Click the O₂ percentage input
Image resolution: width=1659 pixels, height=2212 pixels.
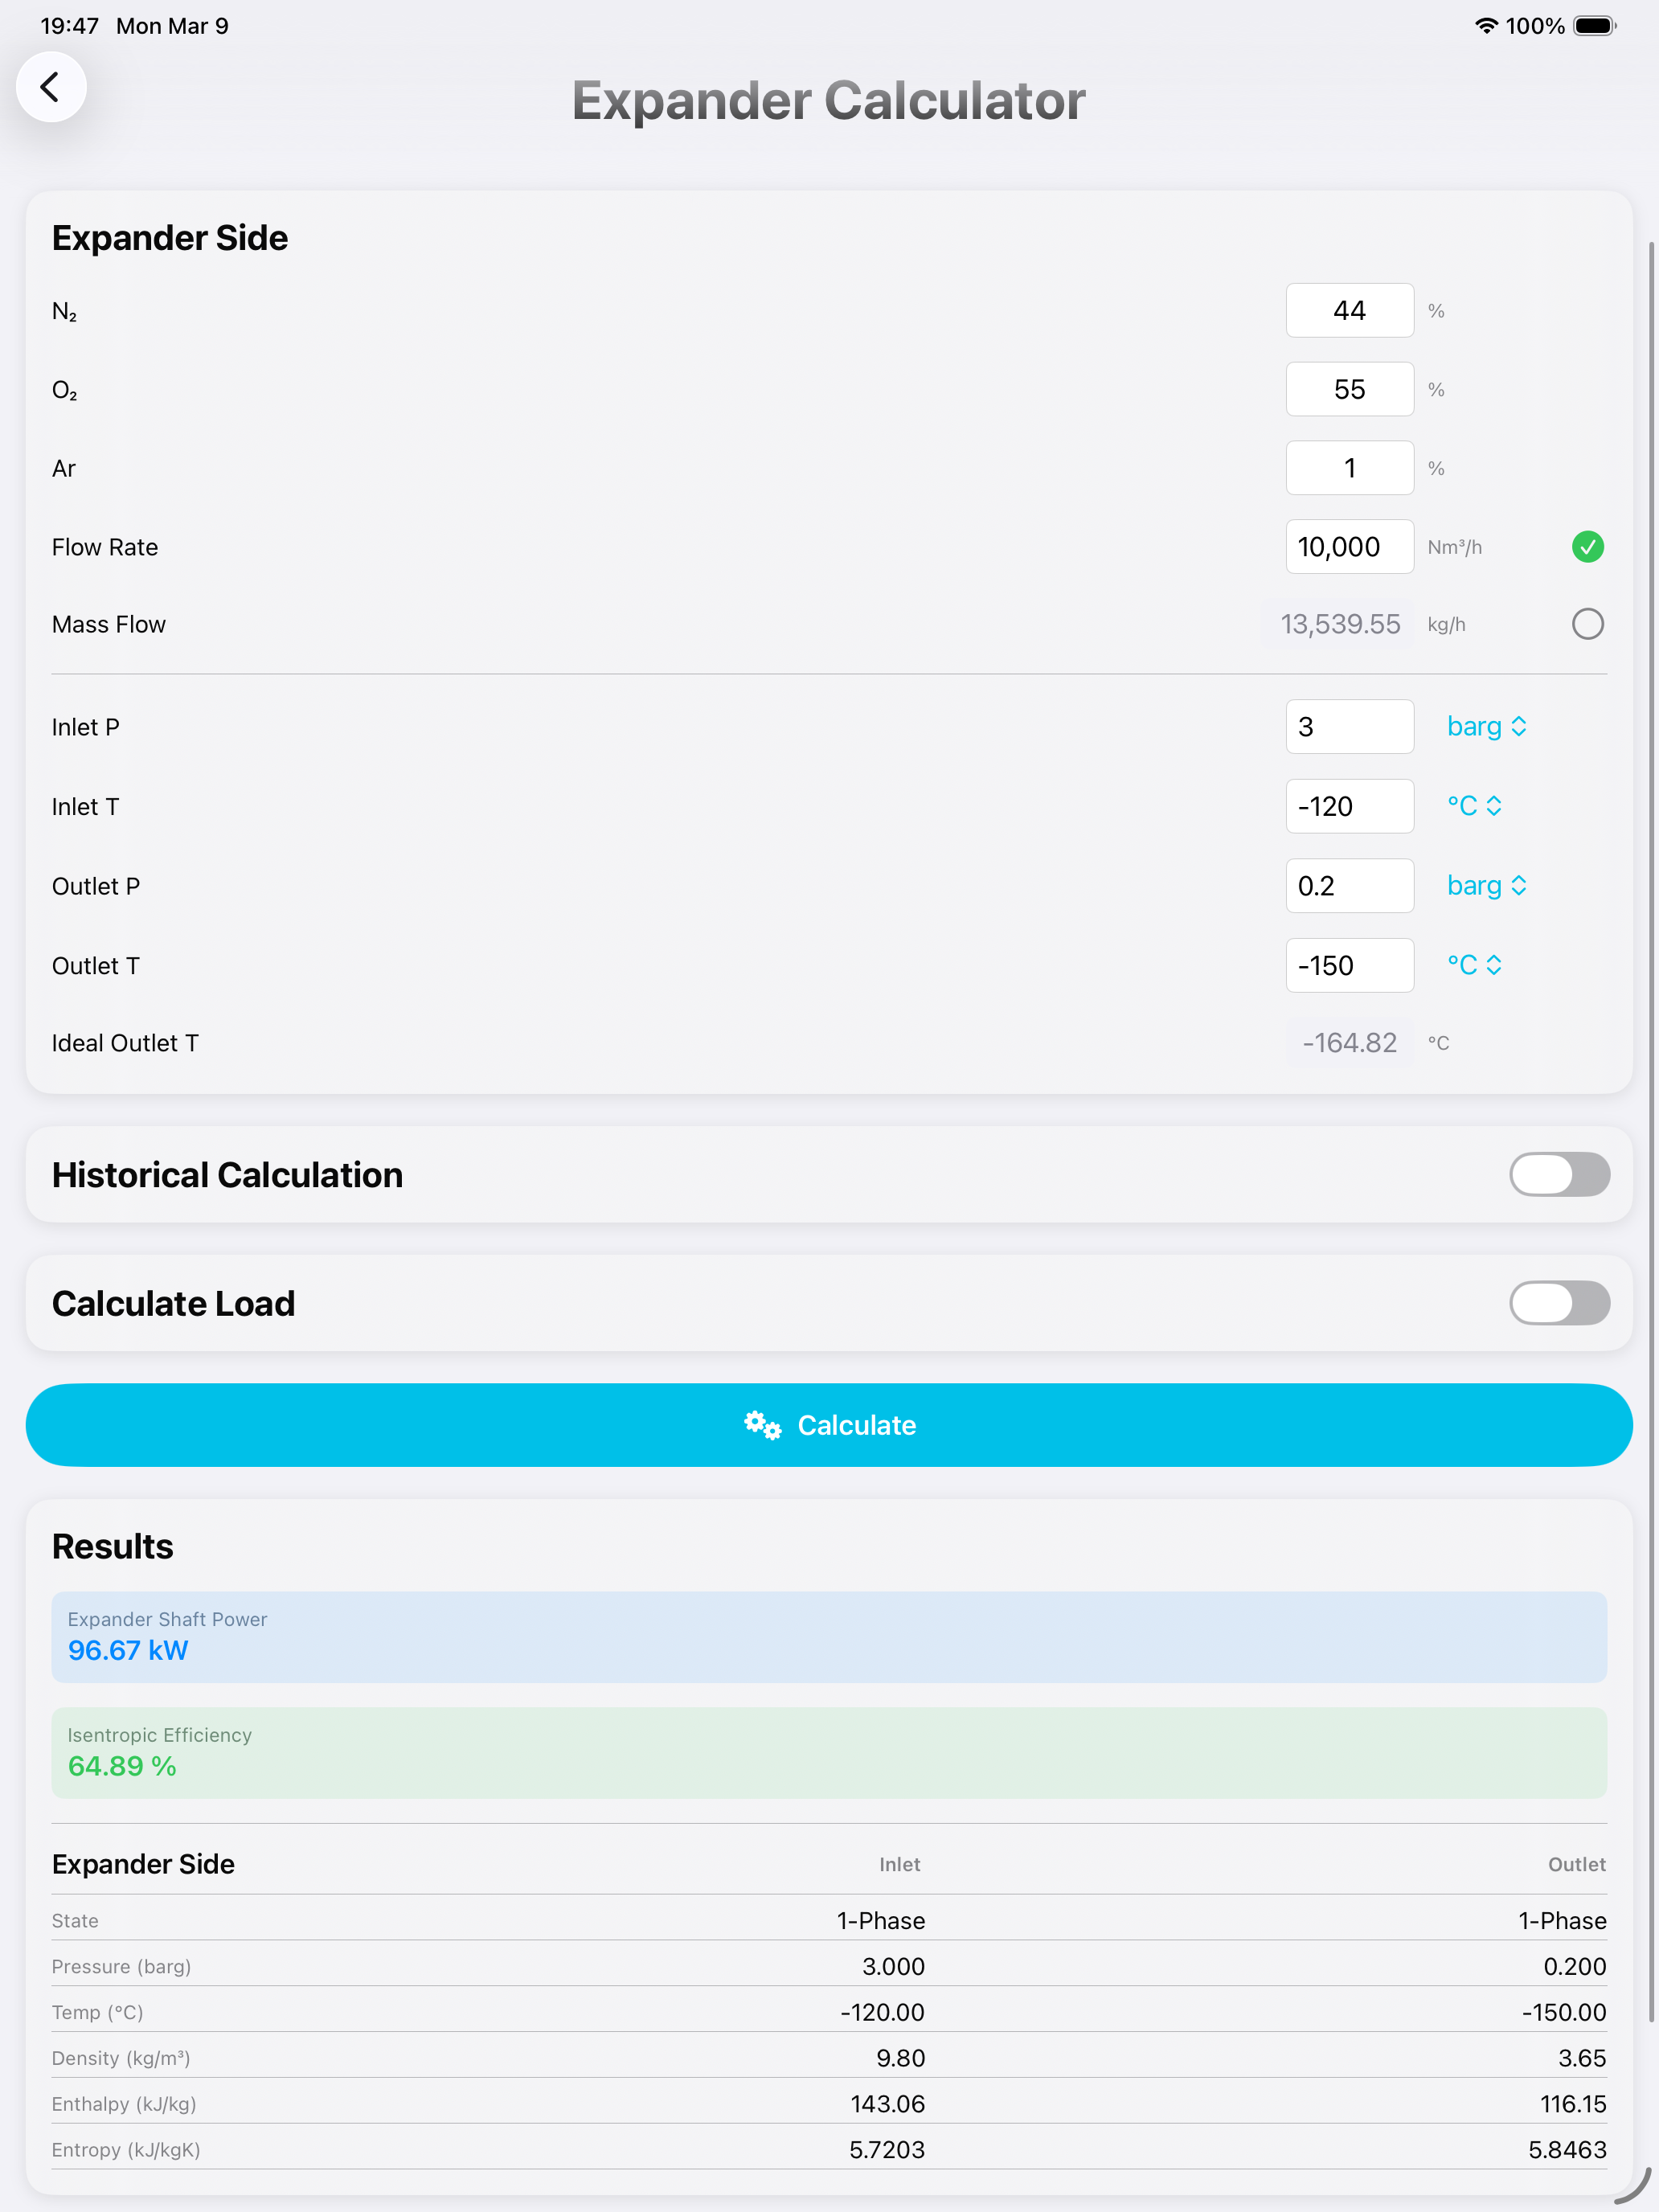1349,390
